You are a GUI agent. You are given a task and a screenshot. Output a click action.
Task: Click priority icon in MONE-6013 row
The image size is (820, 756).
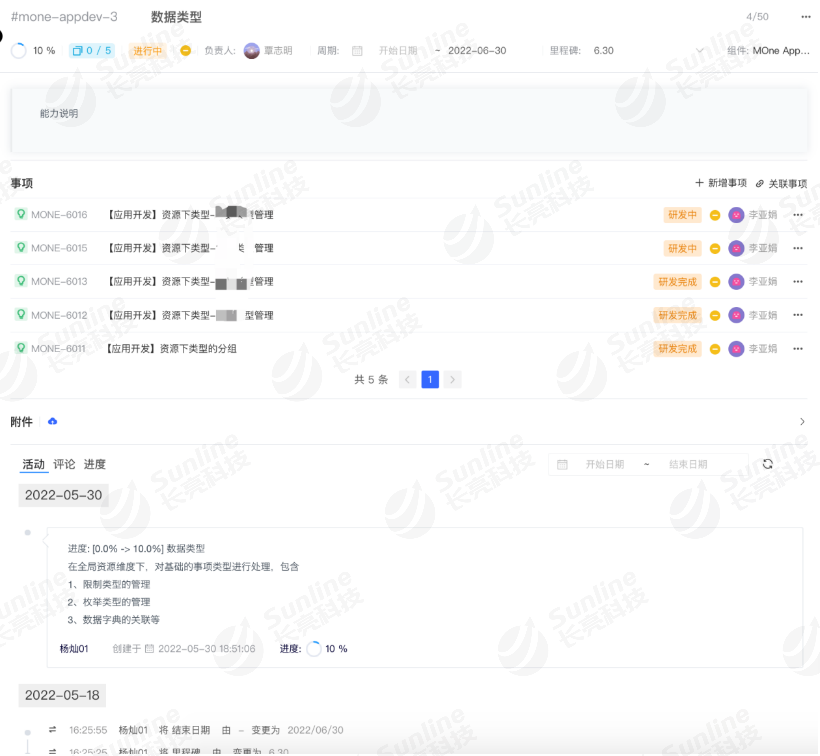(715, 282)
